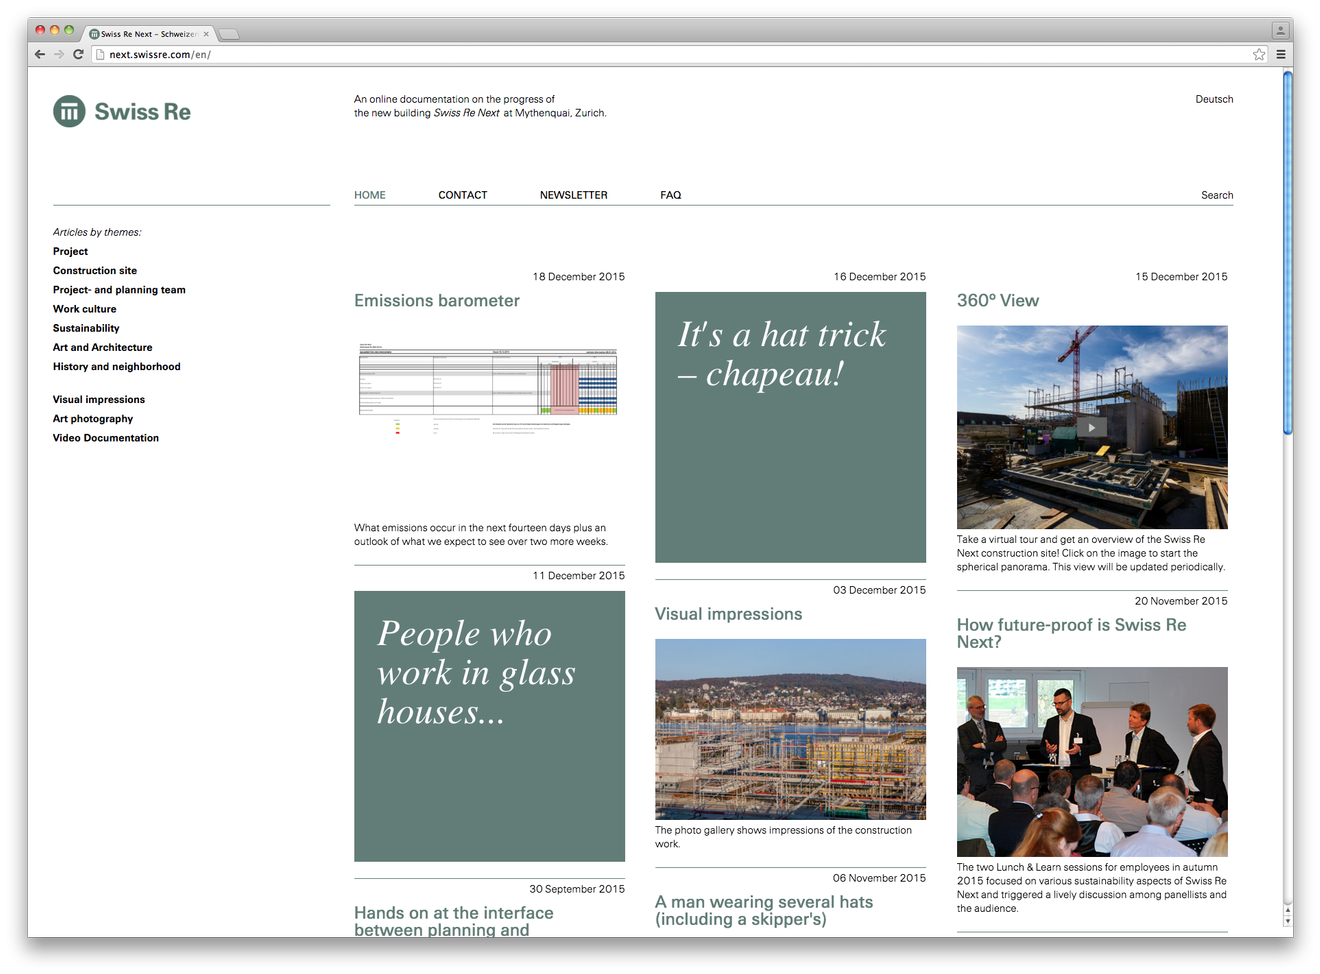
Task: Click the Search link
Action: [x=1216, y=195]
